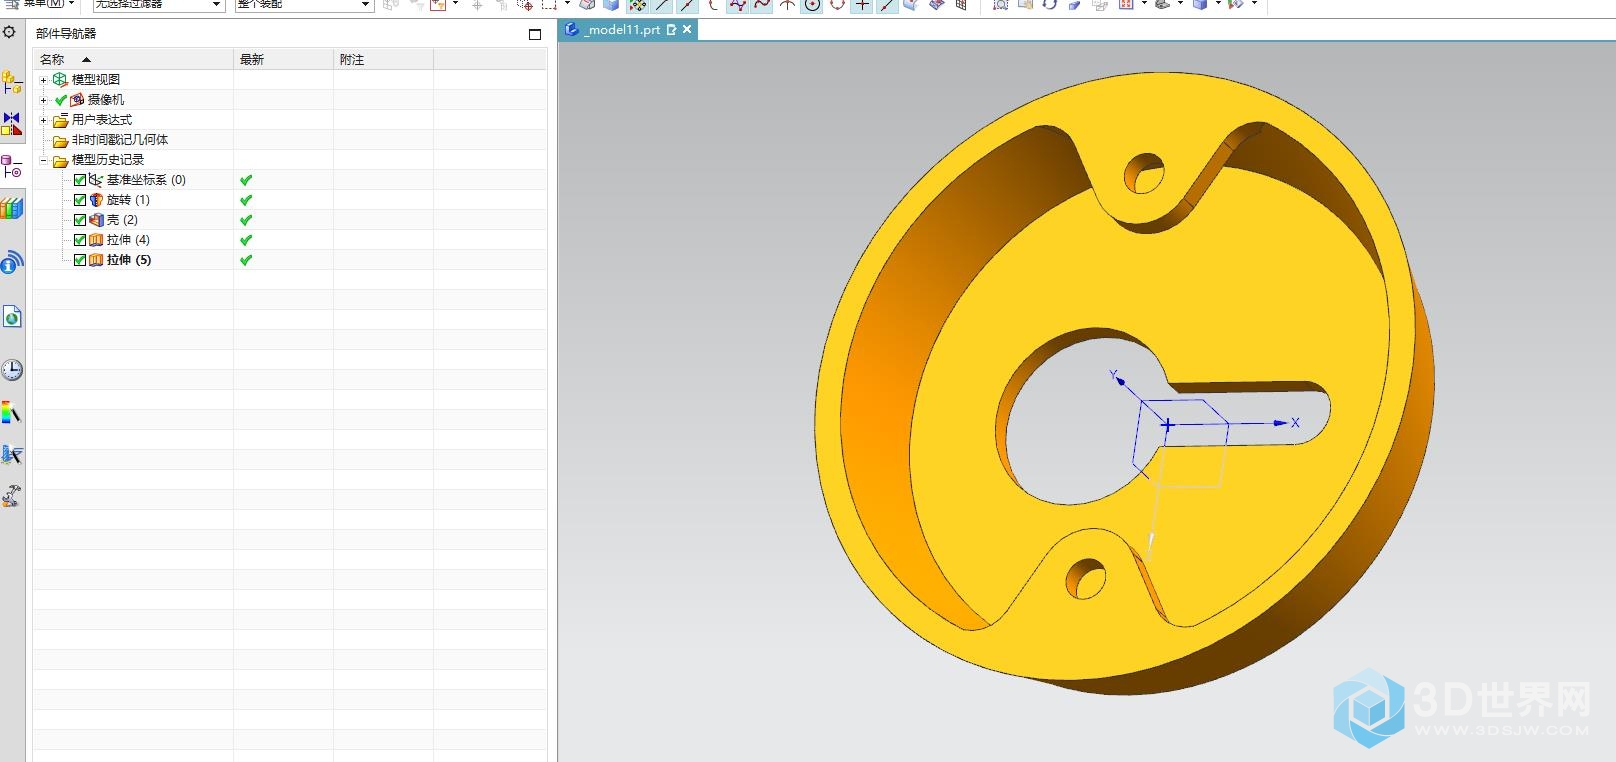The width and height of the screenshot is (1616, 762).
Task: Click the arc center snap icon
Action: (x=812, y=5)
